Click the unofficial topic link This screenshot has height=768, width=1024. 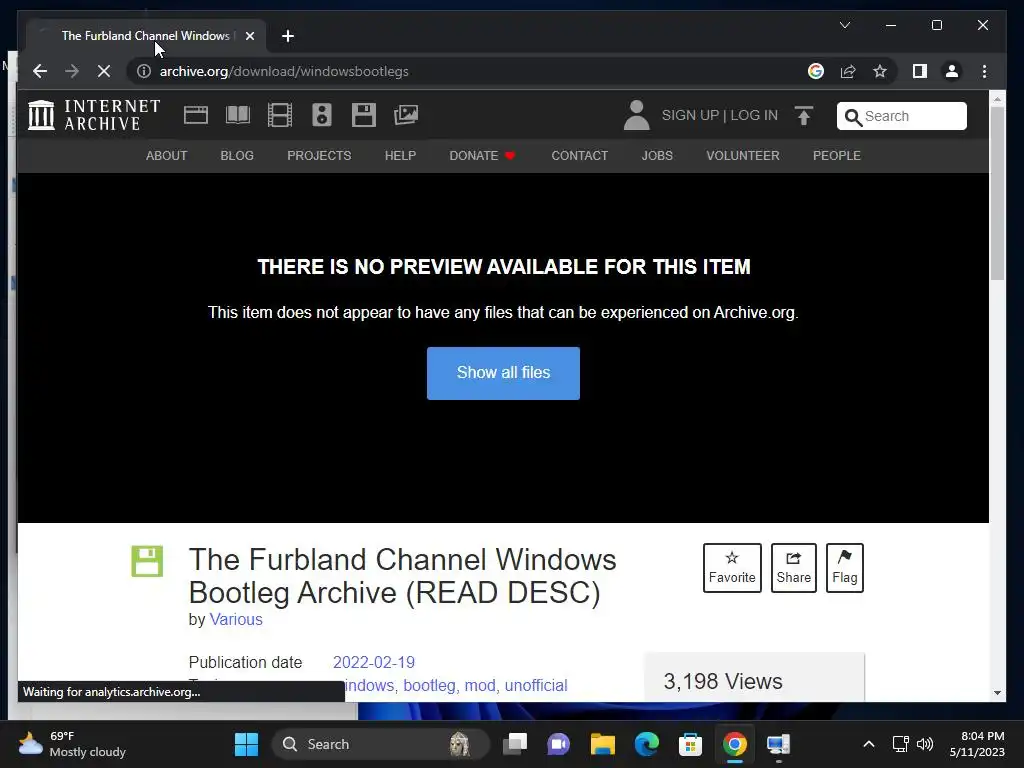tap(536, 685)
